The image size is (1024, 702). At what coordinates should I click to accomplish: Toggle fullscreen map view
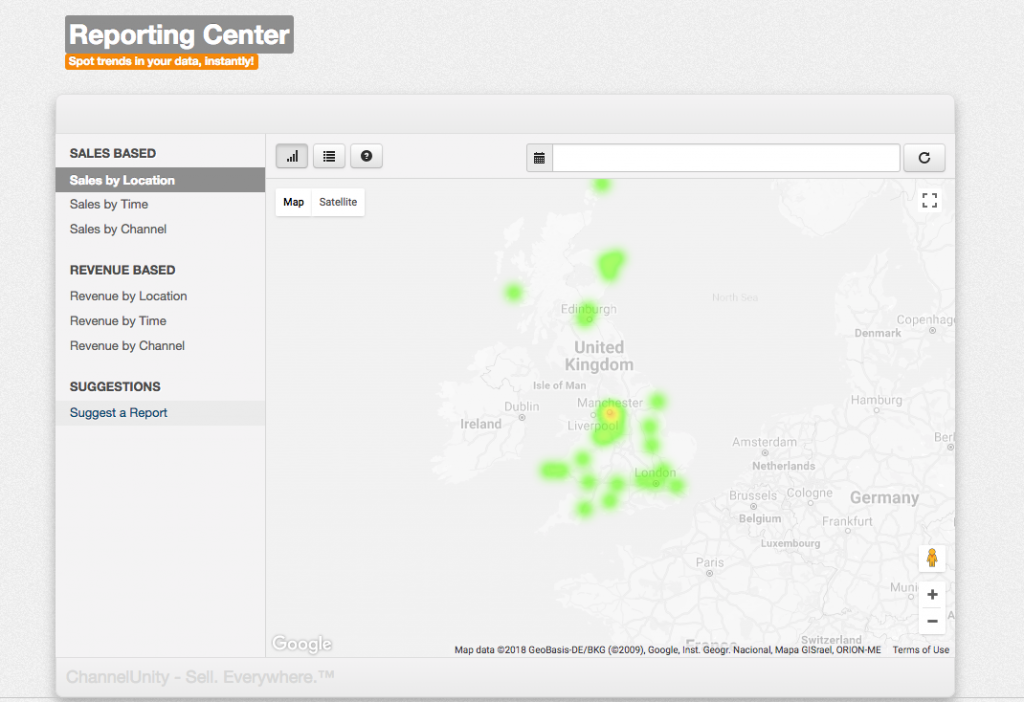(929, 200)
